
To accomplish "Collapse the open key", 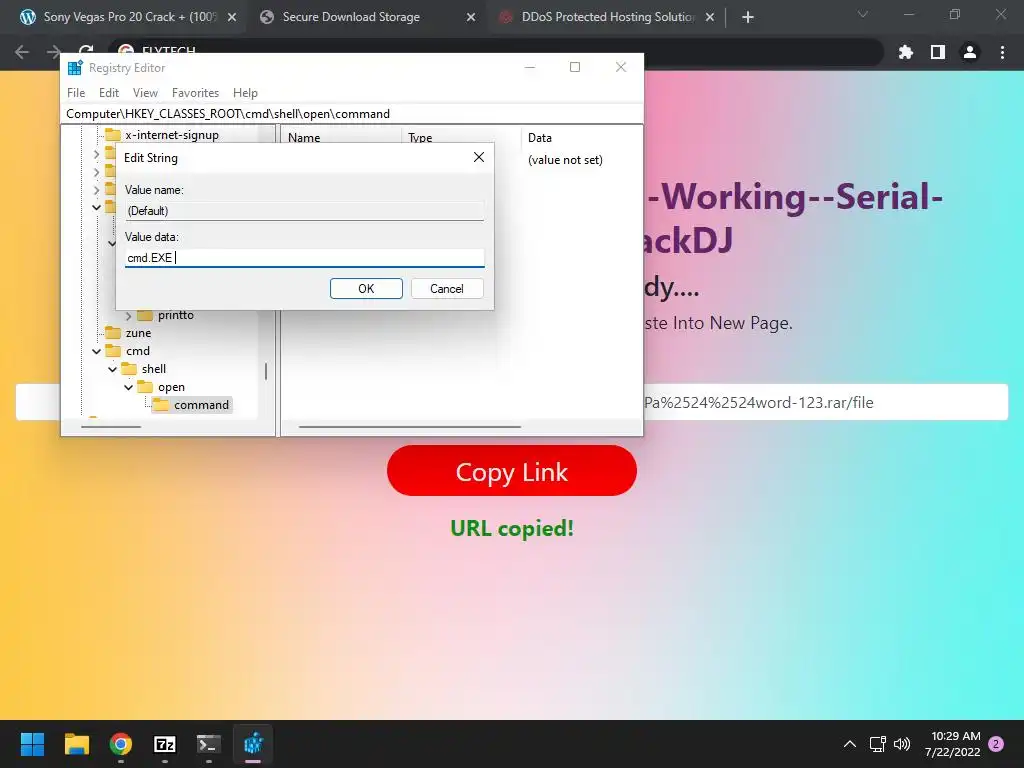I will tap(129, 387).
